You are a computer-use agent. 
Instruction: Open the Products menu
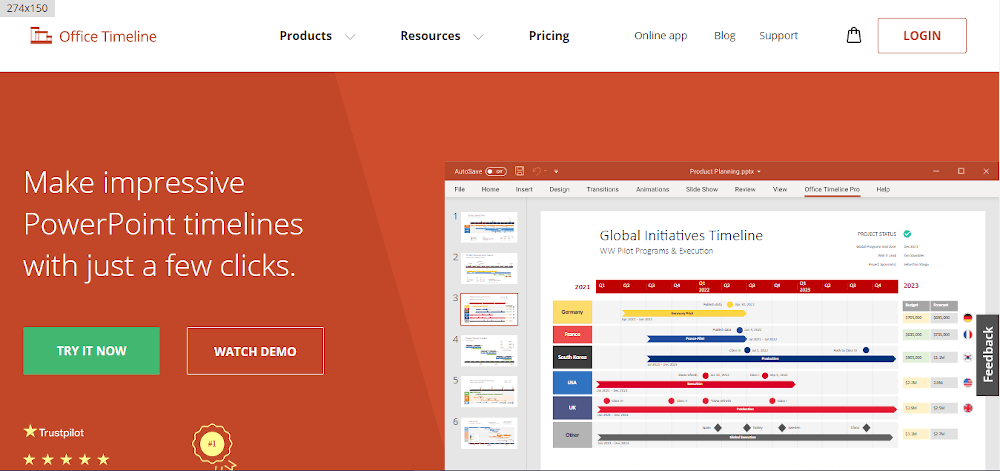click(x=305, y=36)
